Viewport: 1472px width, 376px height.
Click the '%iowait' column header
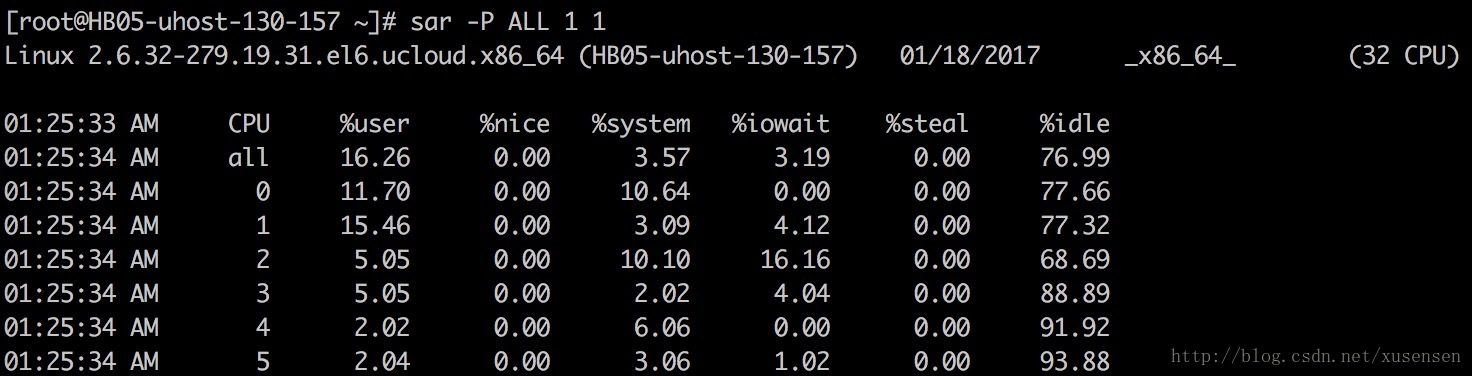[x=781, y=124]
